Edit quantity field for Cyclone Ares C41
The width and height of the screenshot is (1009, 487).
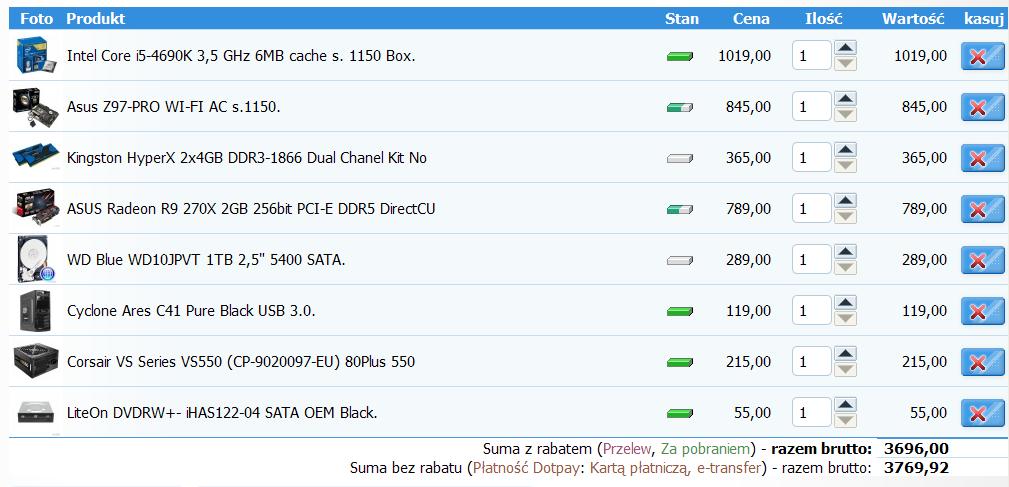coord(811,311)
